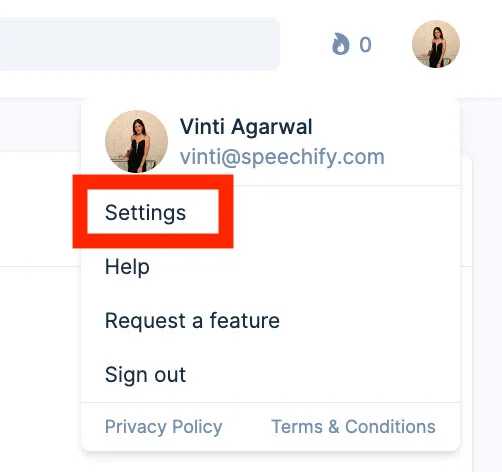502x472 pixels.
Task: Click the word out in Sign out
Action: (x=170, y=375)
